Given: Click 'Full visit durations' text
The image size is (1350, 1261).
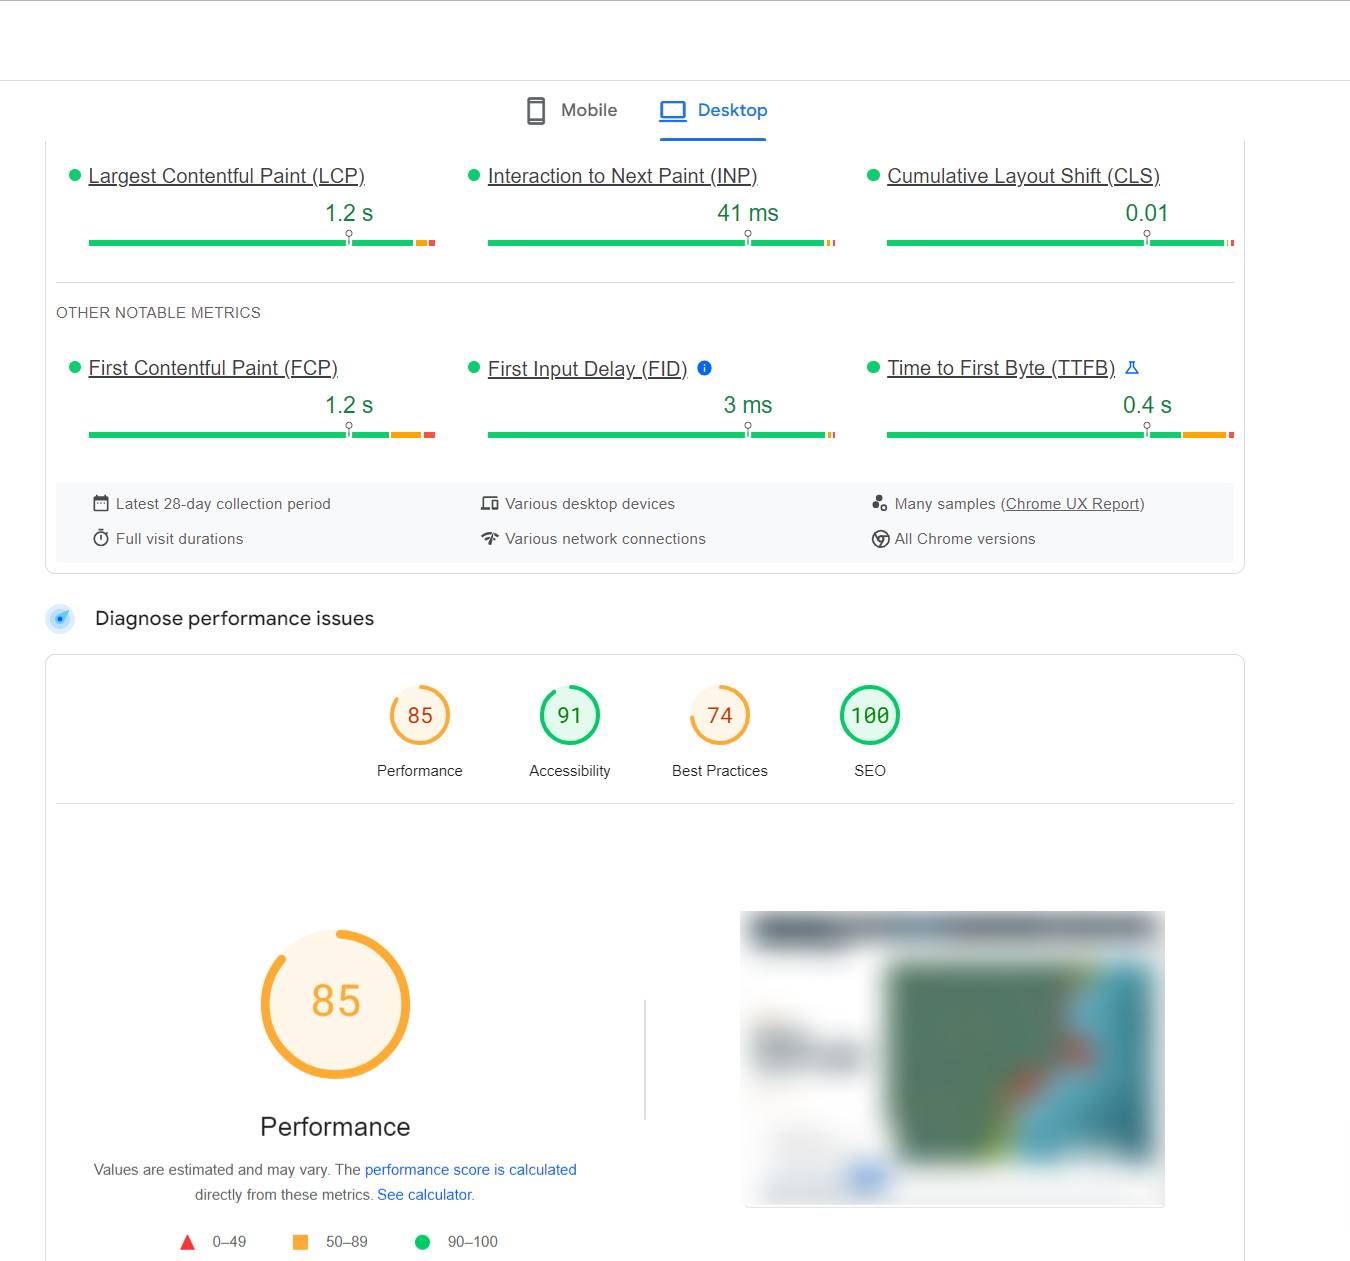Looking at the screenshot, I should 180,539.
